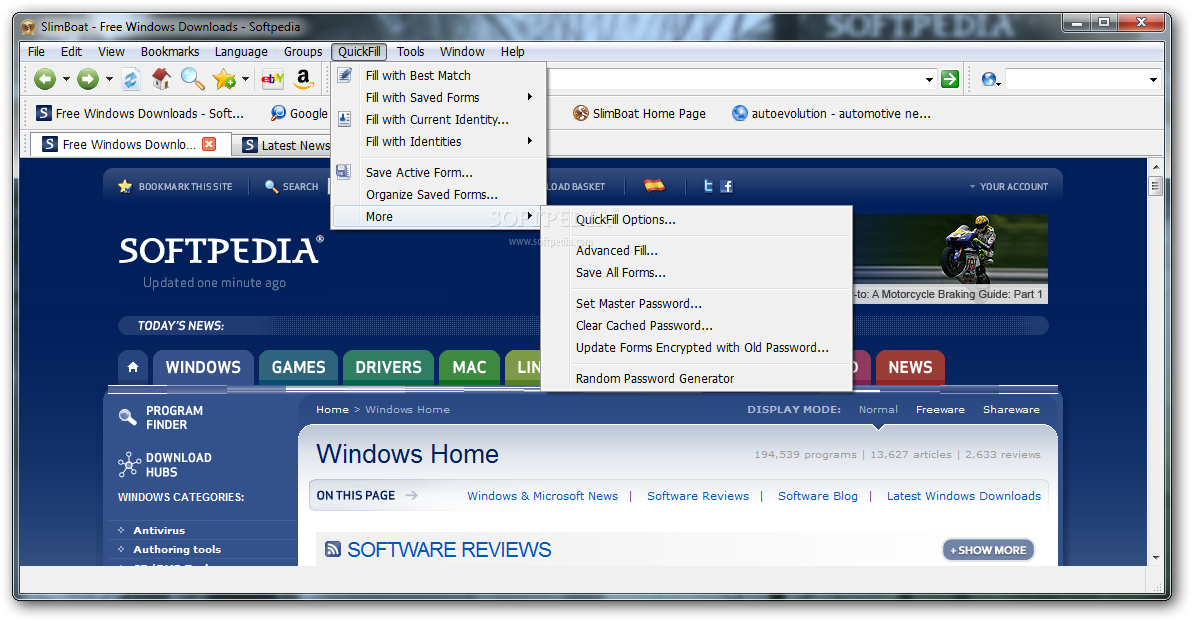Screen dimensions: 1192x621
Task: Open the SlimBoat Home Page bookmark
Action: point(639,113)
